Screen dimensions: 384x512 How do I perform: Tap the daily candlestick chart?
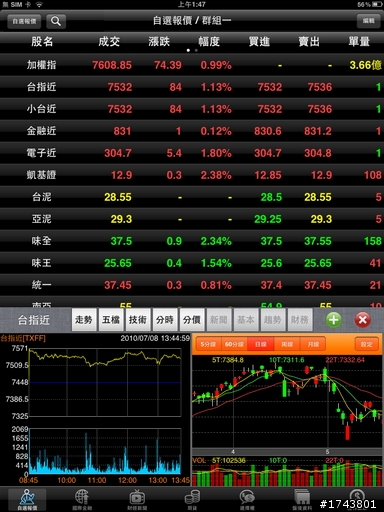[287, 402]
